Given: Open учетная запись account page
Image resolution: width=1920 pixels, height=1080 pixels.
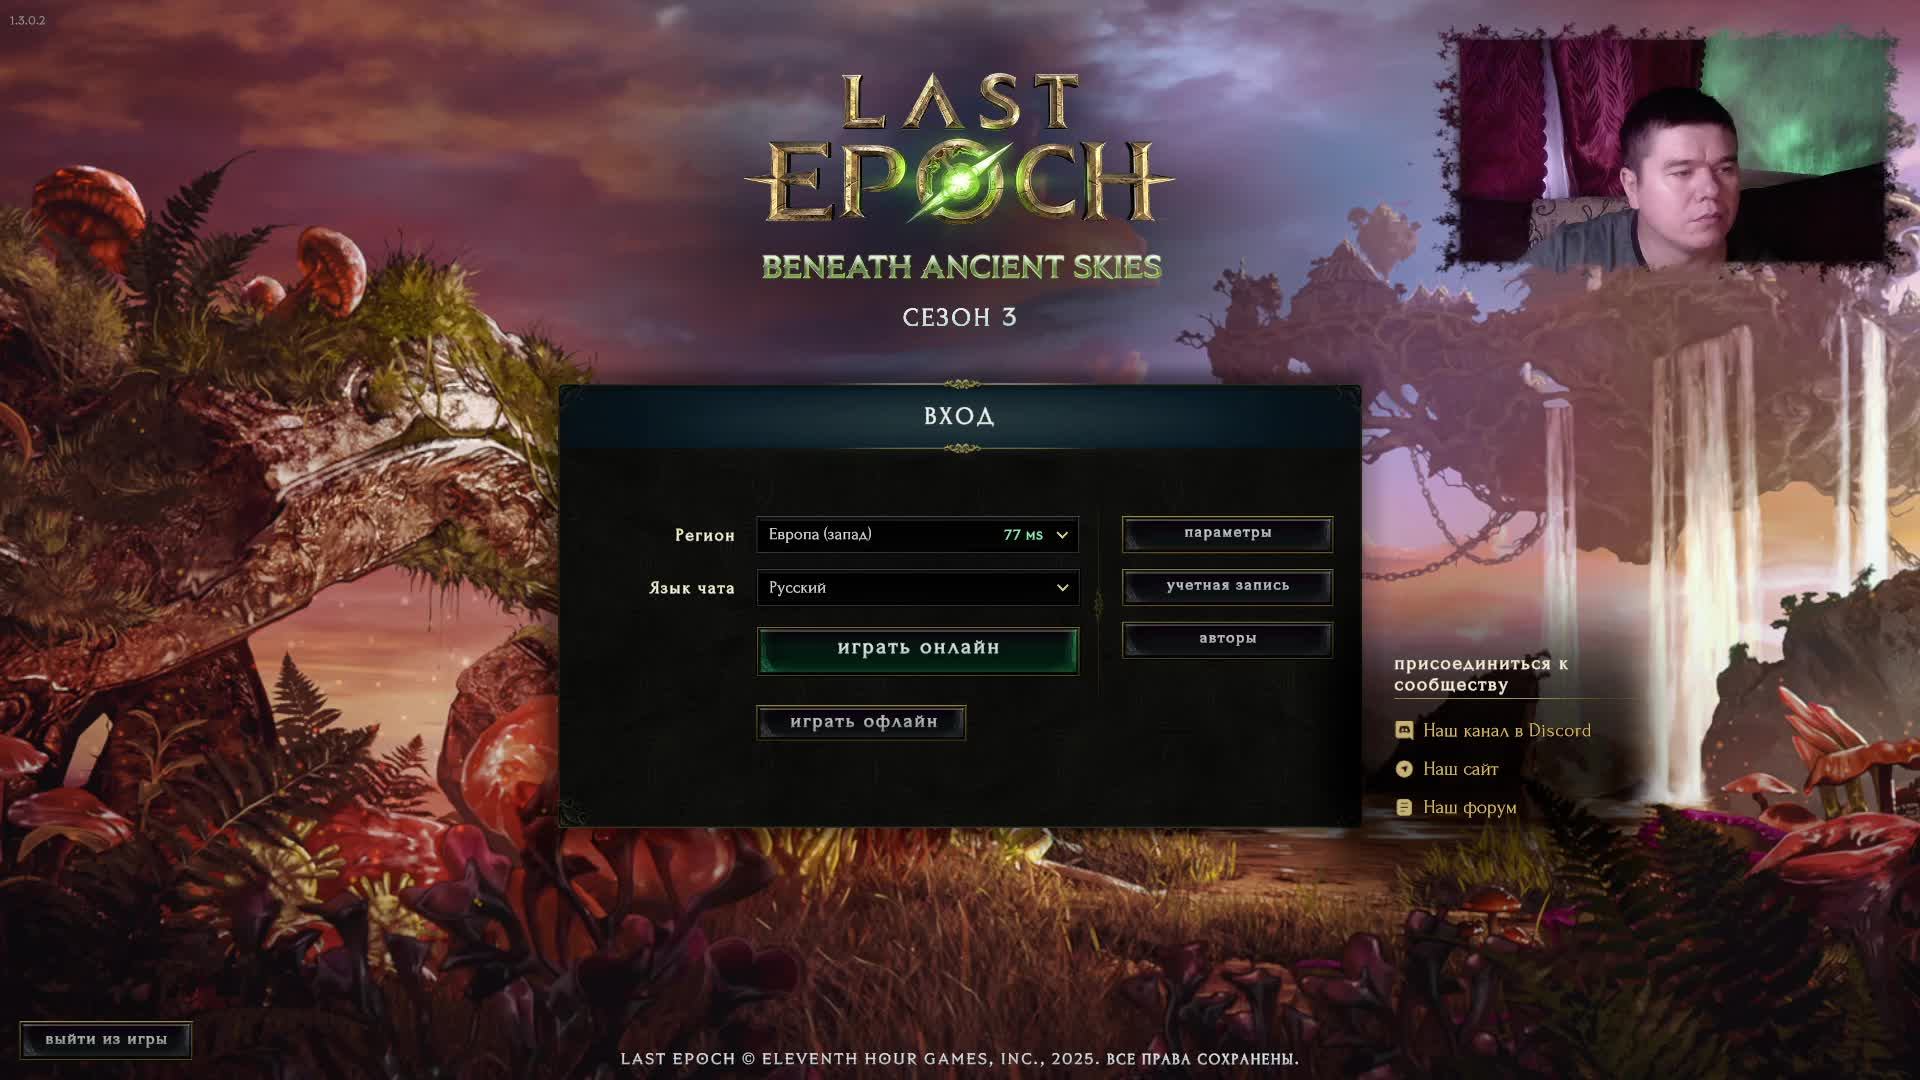Looking at the screenshot, I should point(1227,587).
